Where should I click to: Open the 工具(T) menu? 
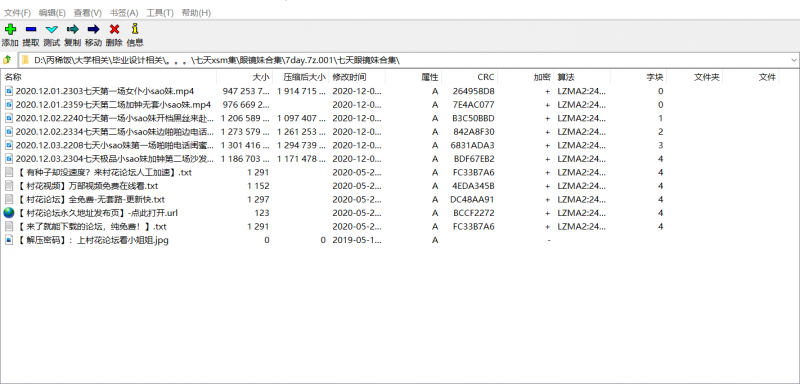tap(160, 13)
